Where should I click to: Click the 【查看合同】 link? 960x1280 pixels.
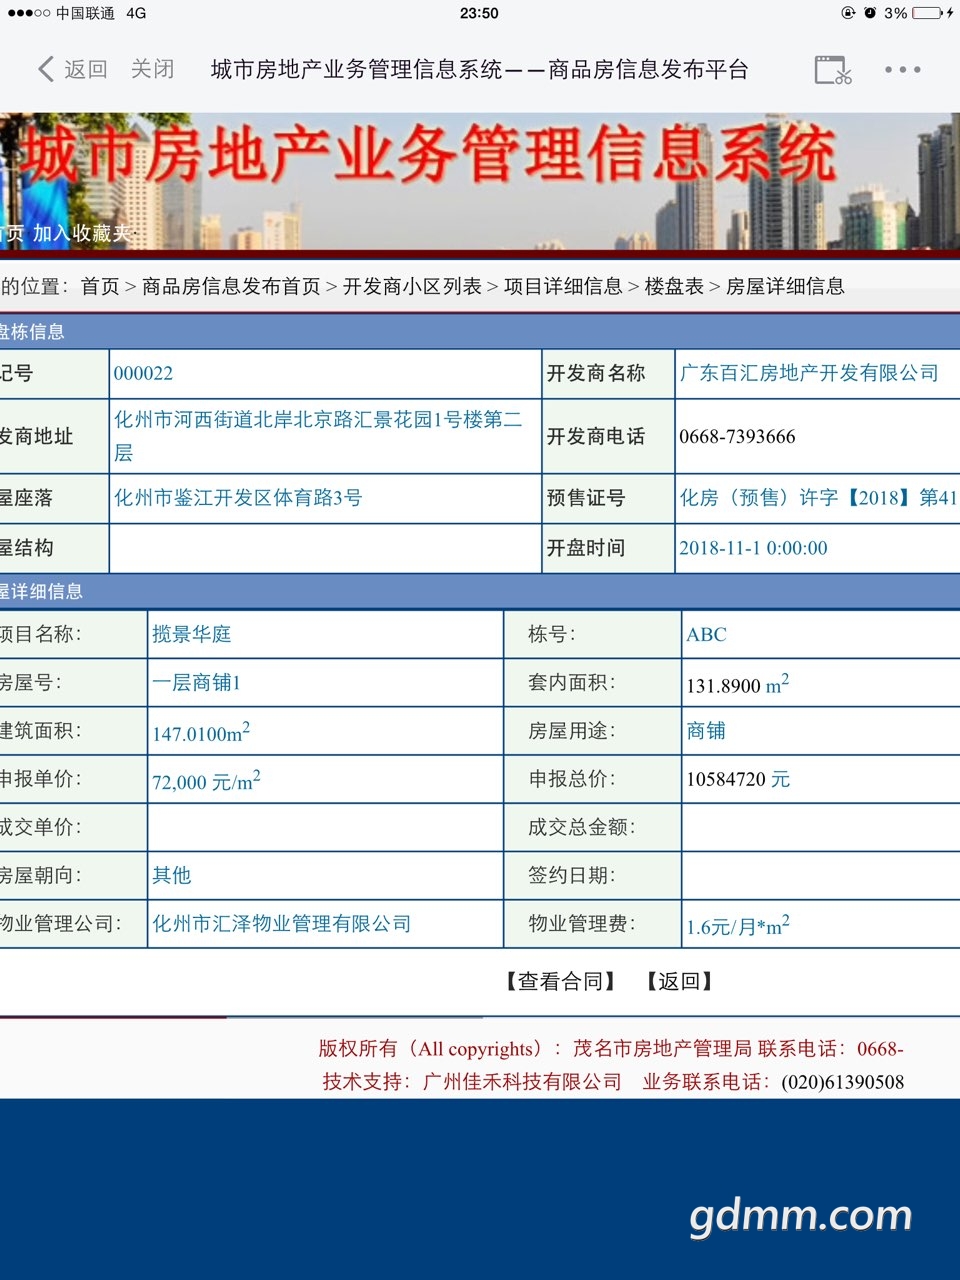(x=561, y=981)
